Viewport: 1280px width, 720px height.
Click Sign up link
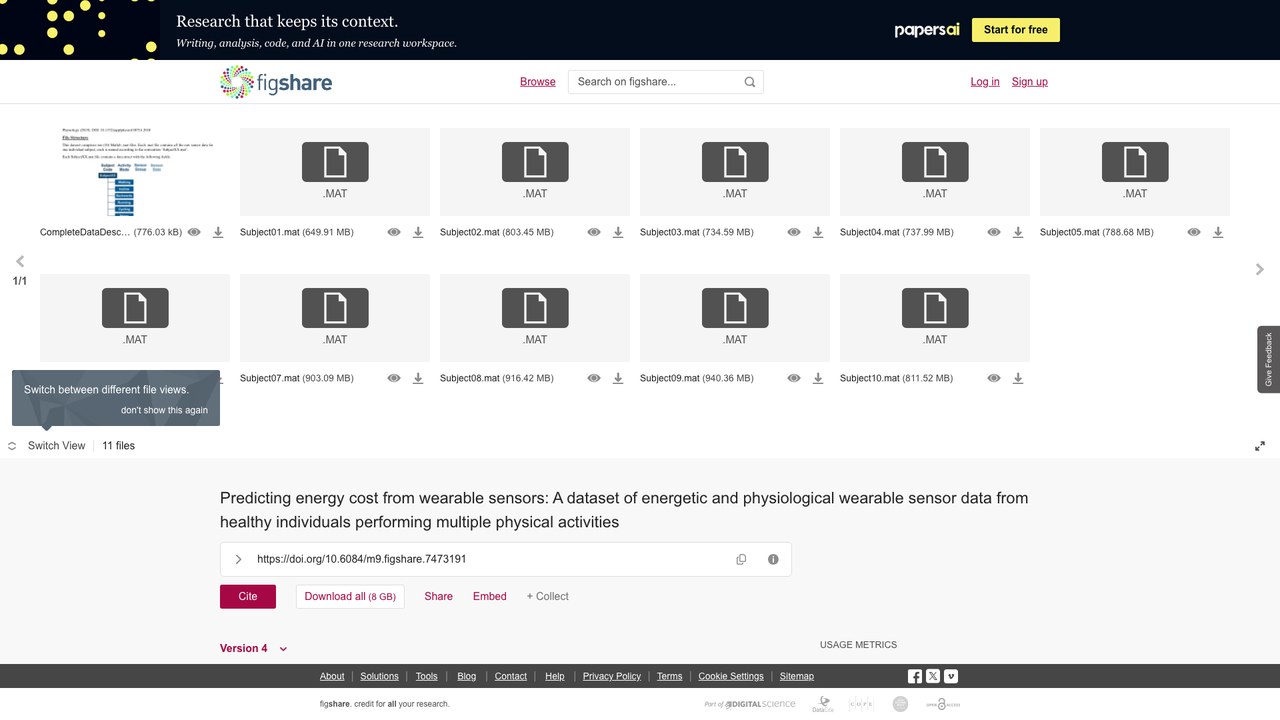point(1029,82)
